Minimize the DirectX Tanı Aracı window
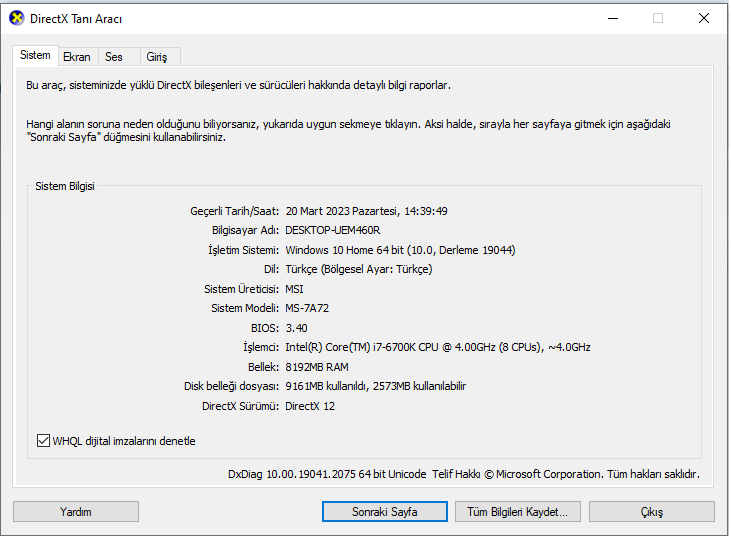 pyautogui.click(x=613, y=18)
